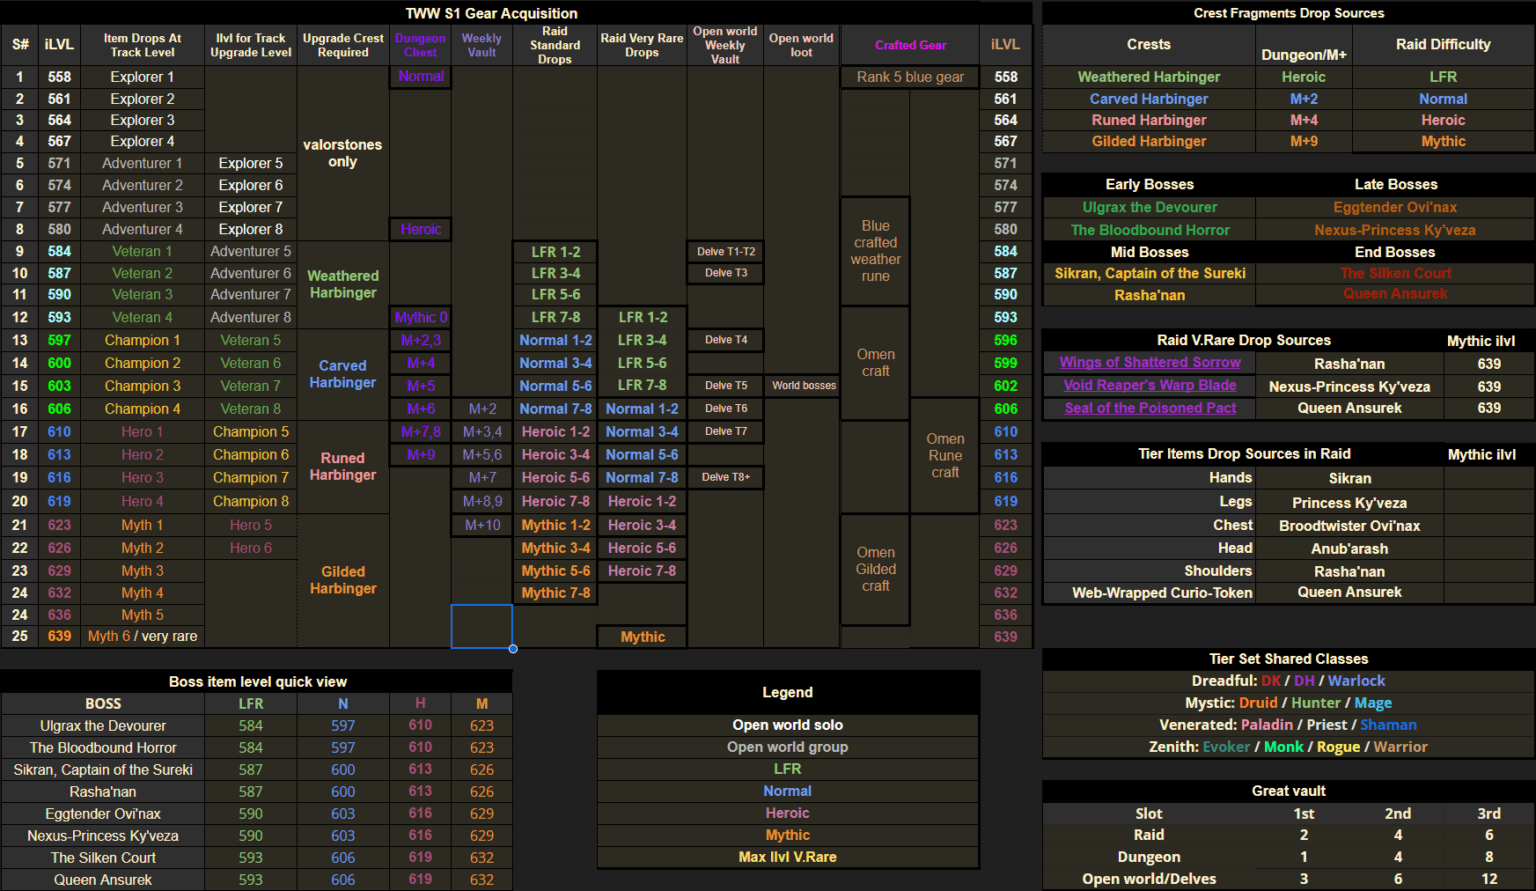
Task: Select Max Ilvl V.Rare in the Legend
Action: [x=787, y=857]
